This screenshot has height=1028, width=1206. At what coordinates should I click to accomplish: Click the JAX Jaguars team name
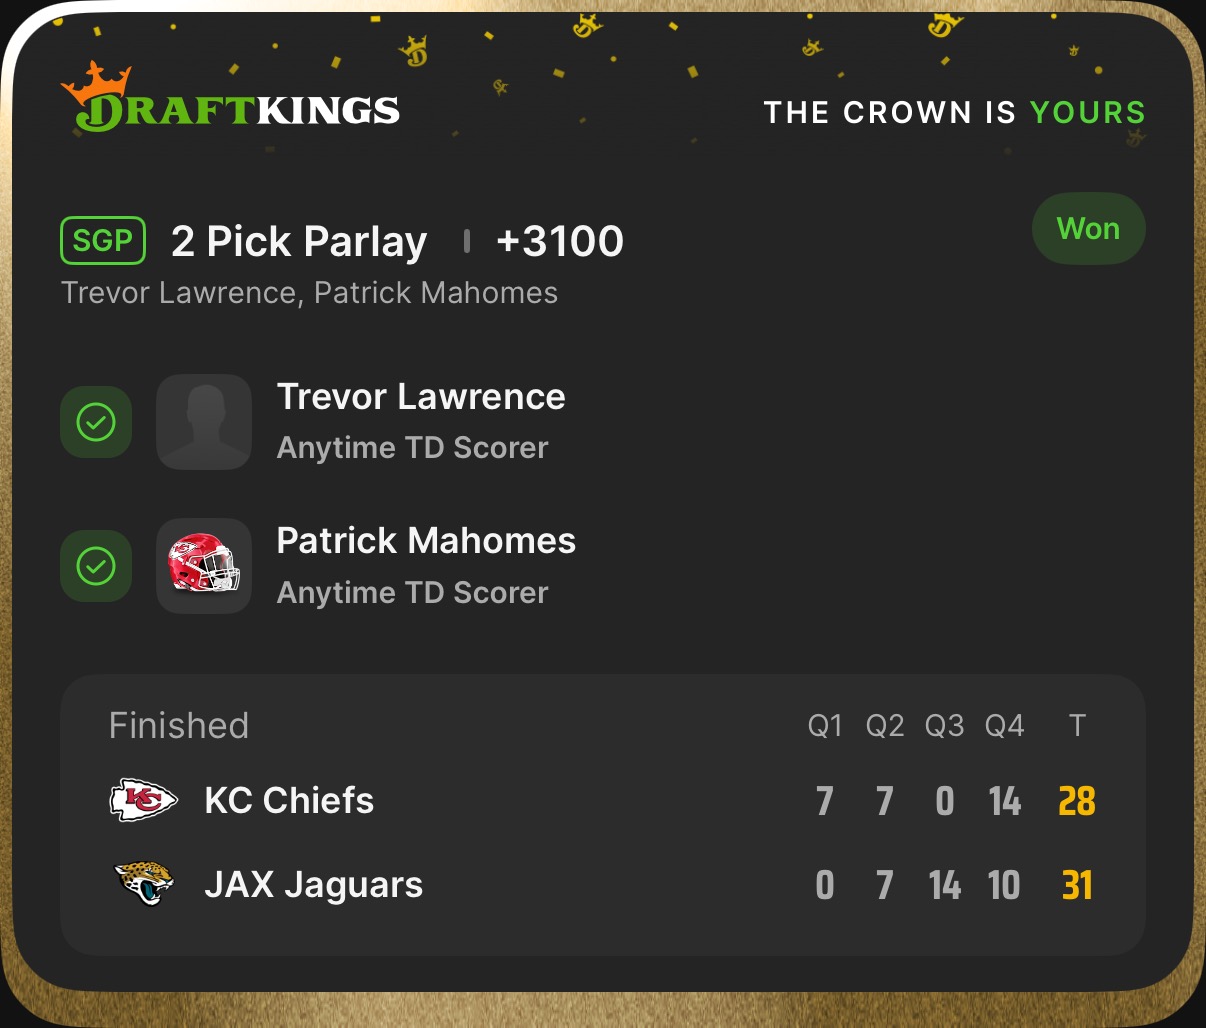click(x=313, y=885)
